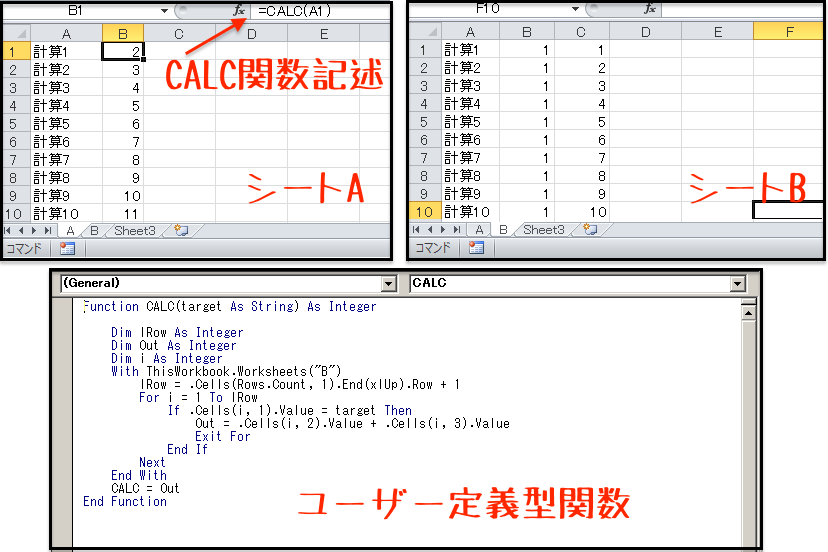Click the If .Cells(i, 1).Value = target line
The image size is (828, 552).
pos(289,410)
